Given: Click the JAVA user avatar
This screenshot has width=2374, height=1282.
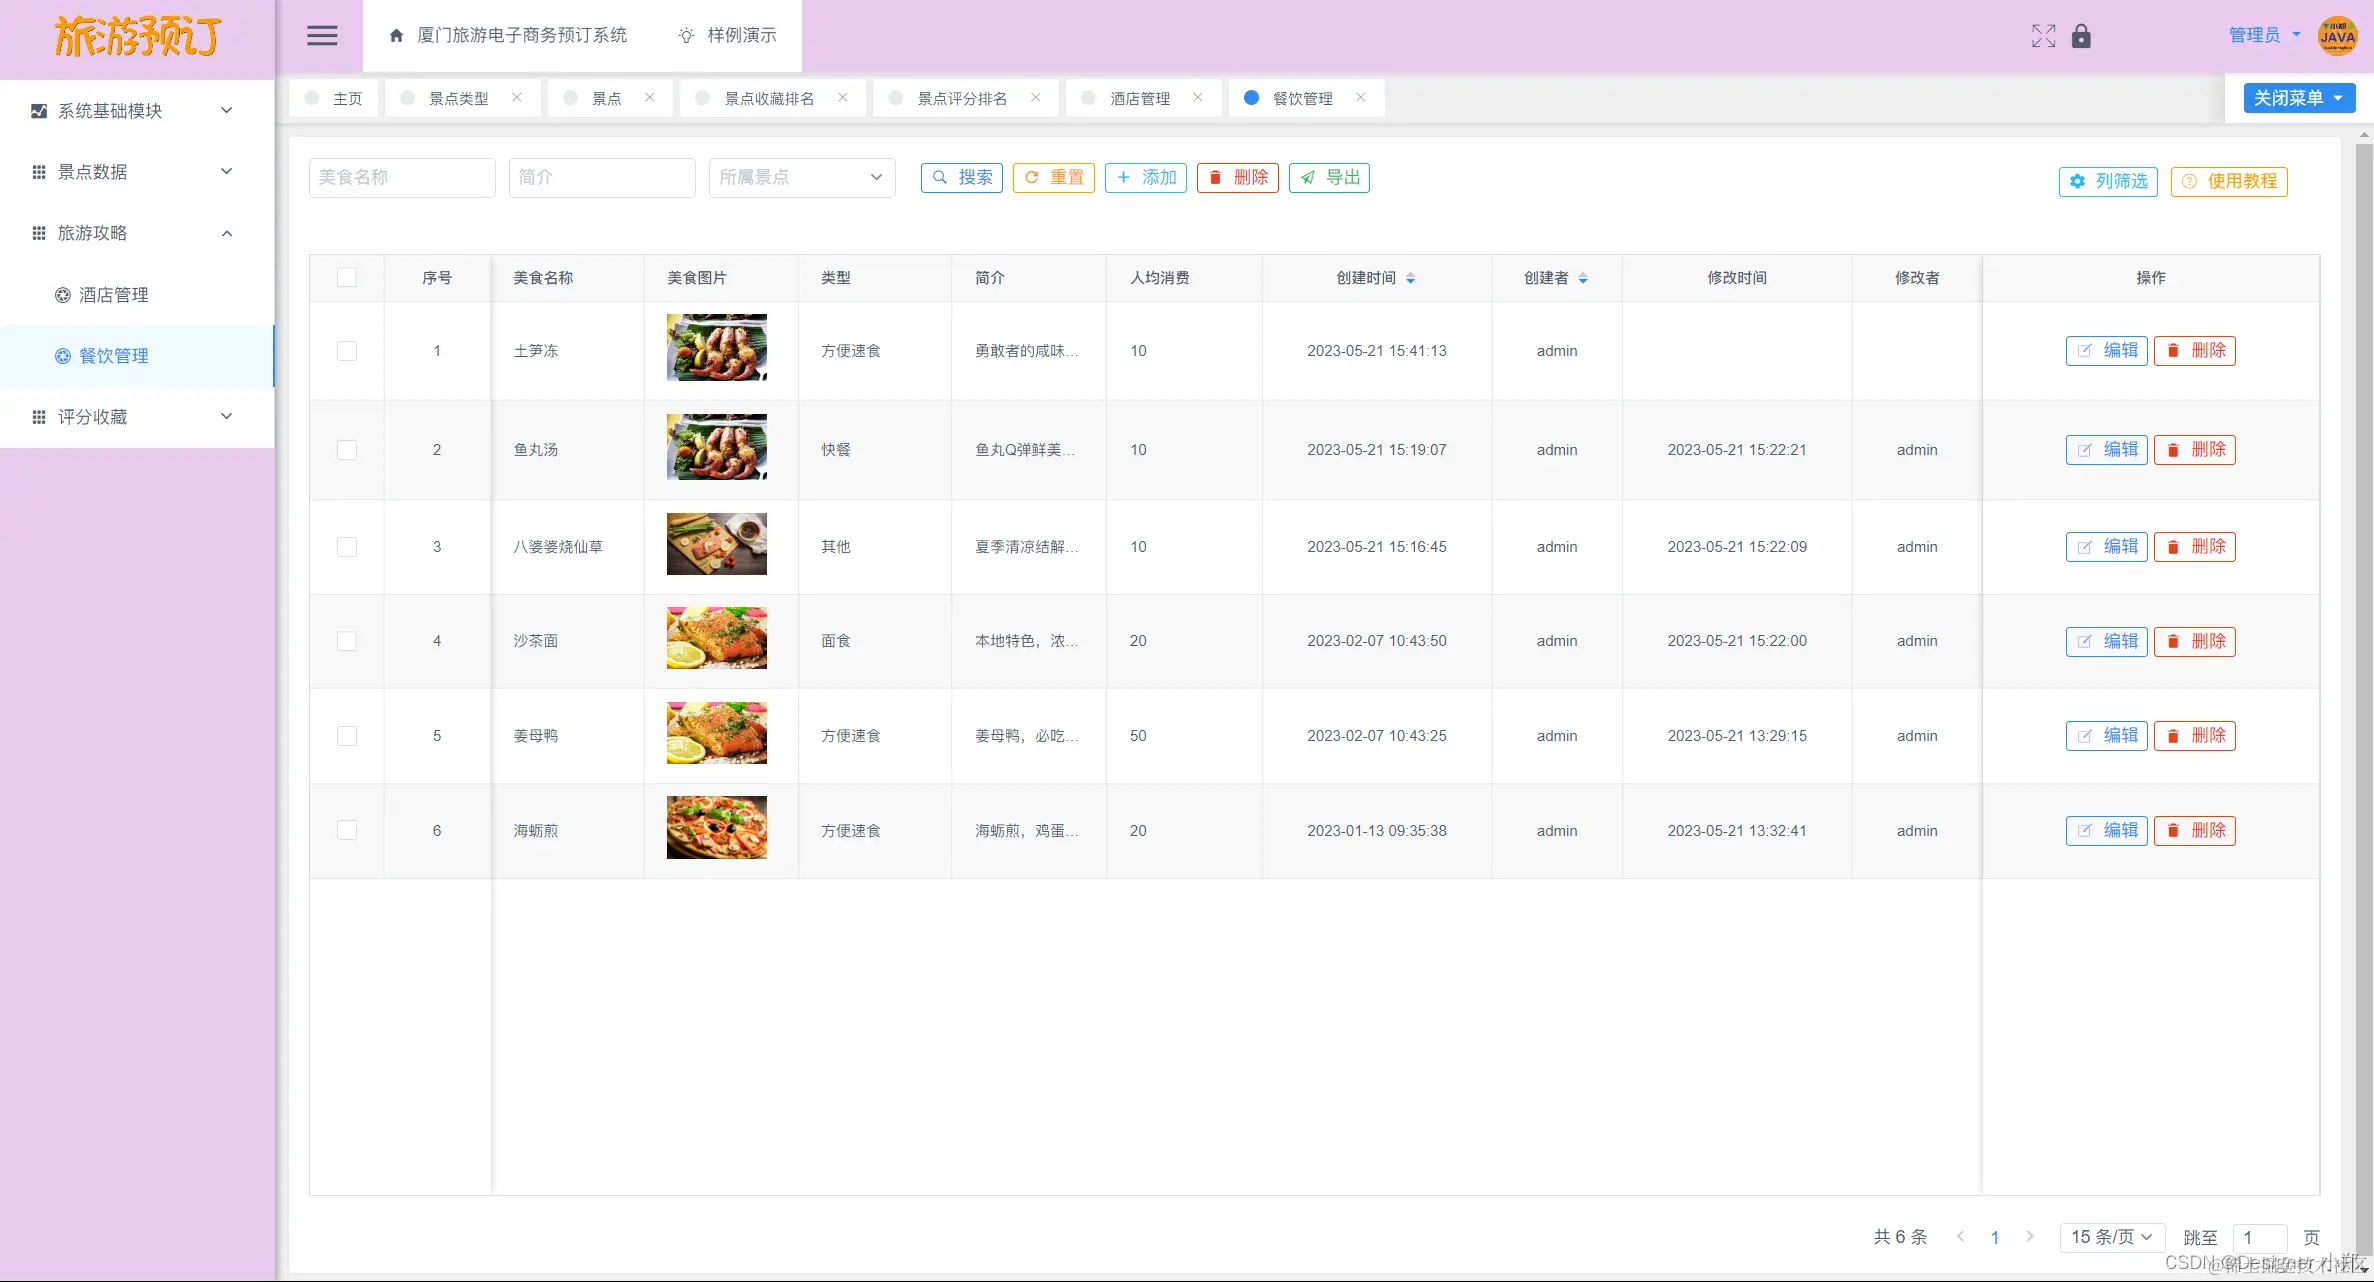Looking at the screenshot, I should (x=2337, y=36).
